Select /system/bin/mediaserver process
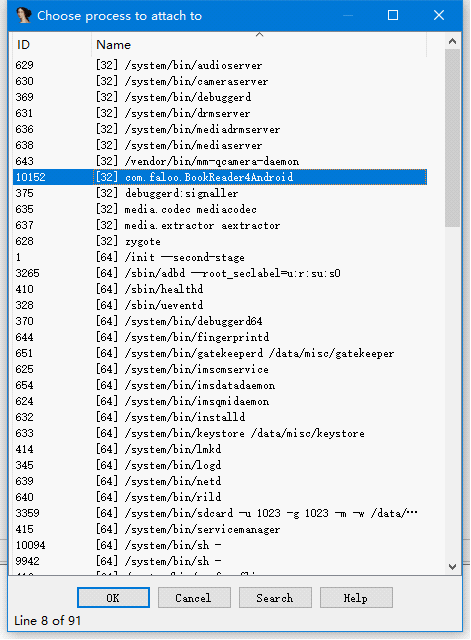 [x=220, y=145]
